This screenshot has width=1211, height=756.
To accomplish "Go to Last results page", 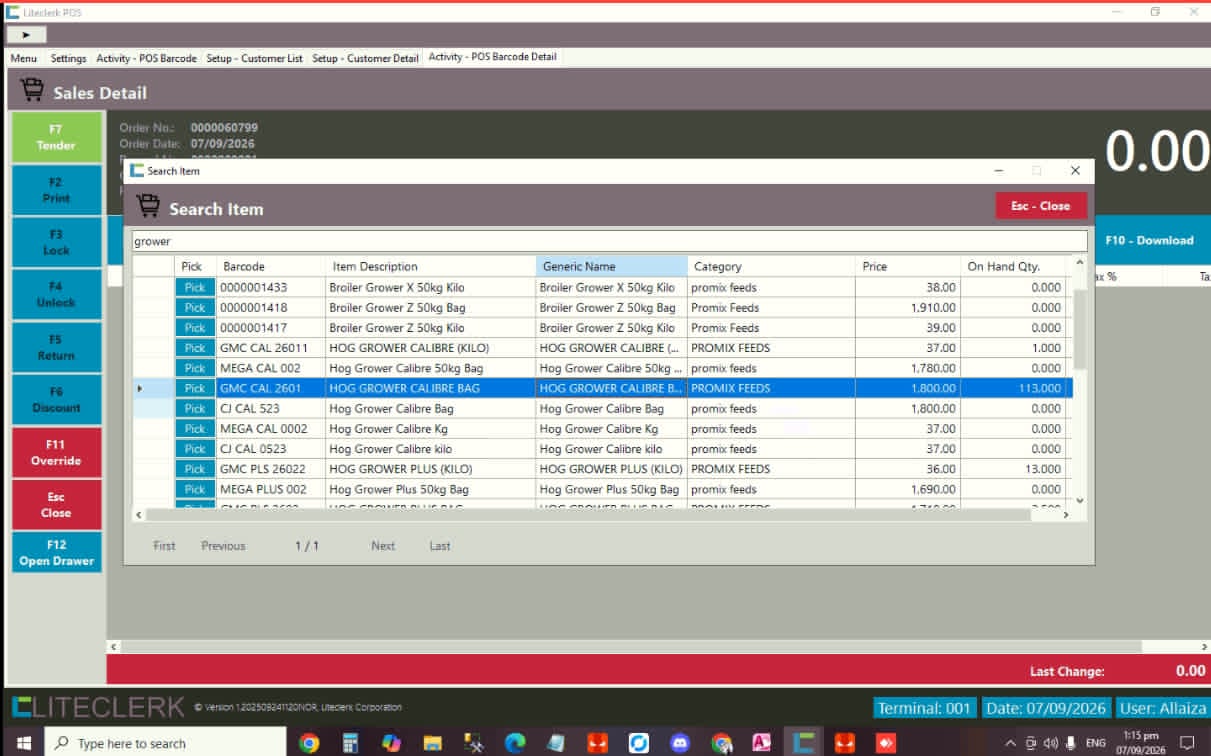I will point(440,546).
